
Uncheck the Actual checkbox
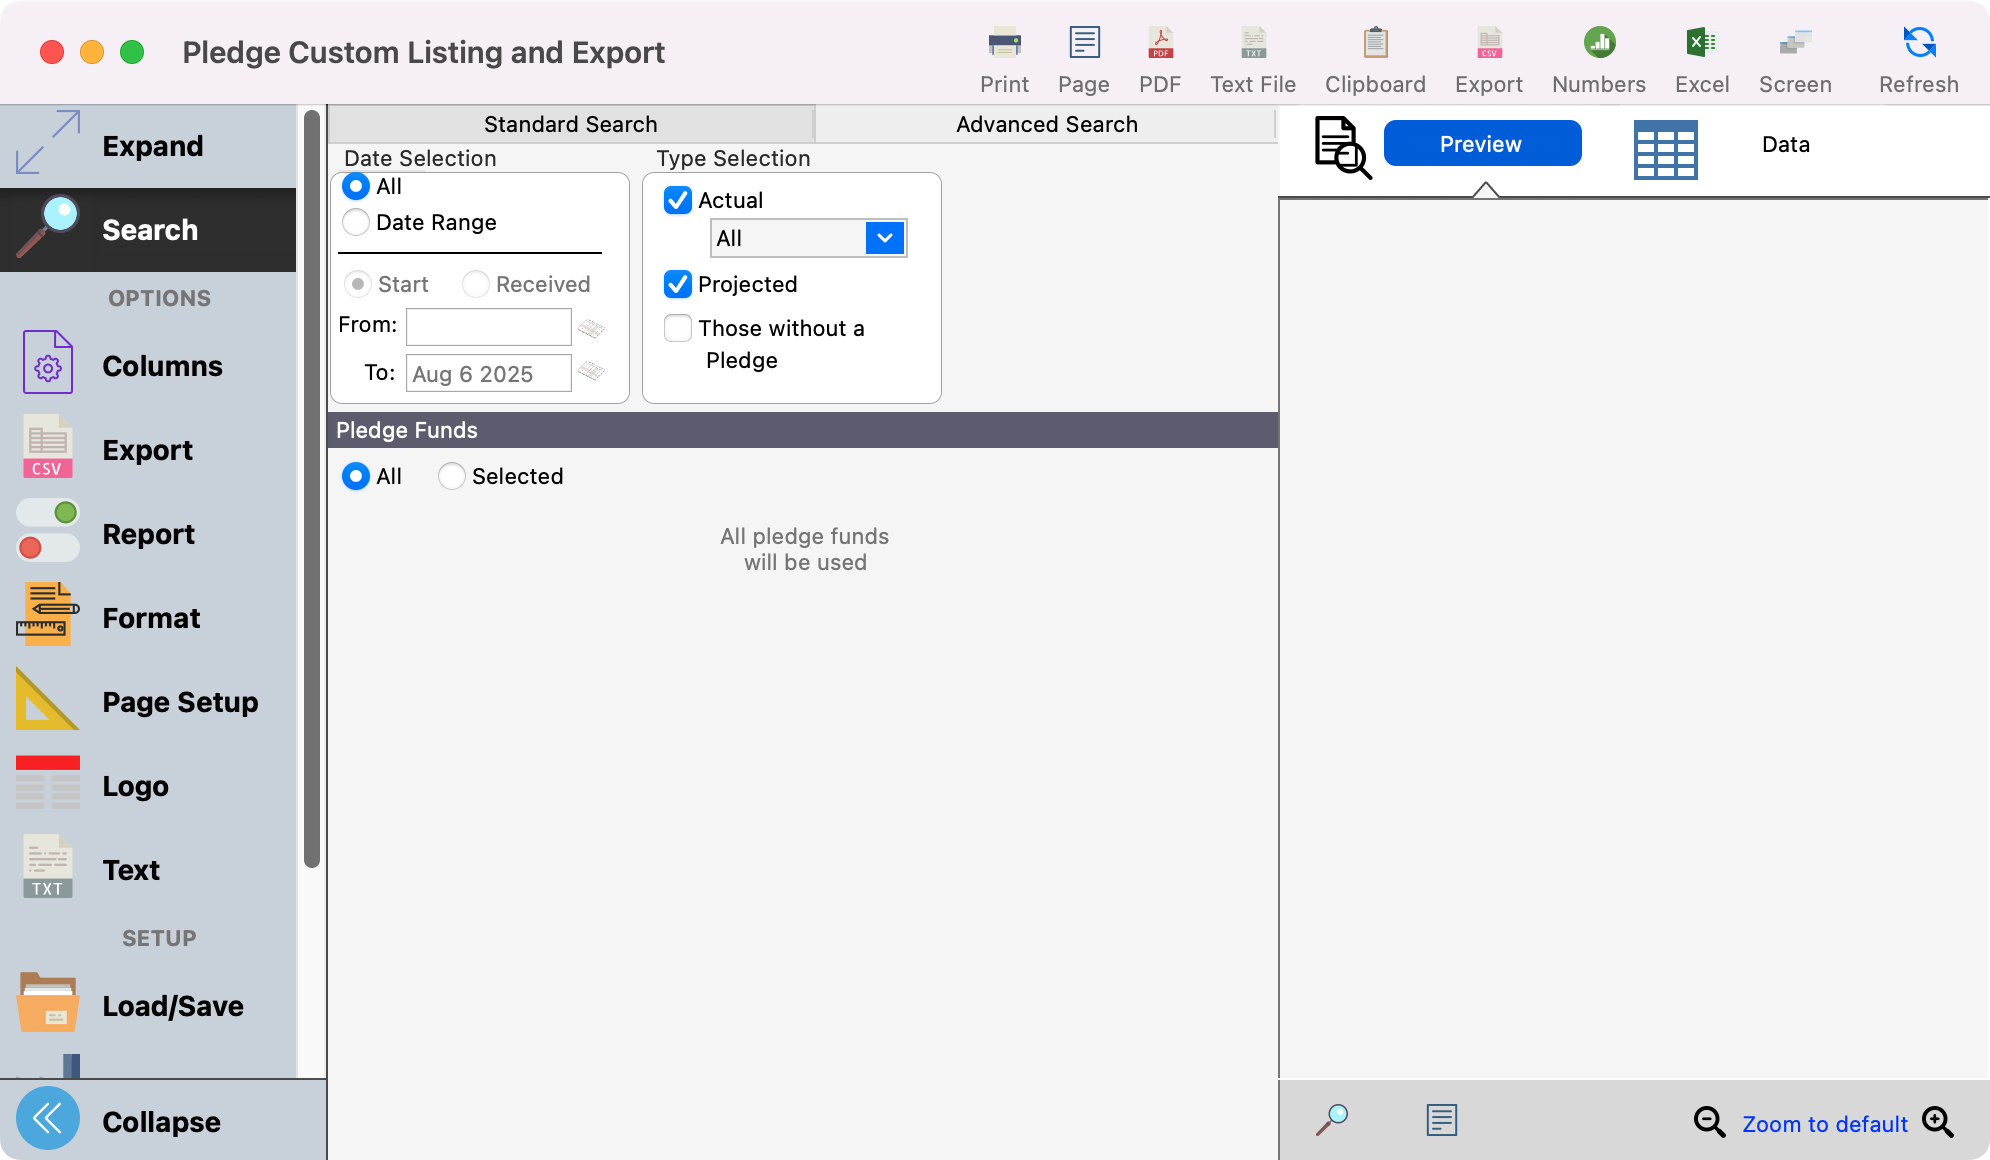[677, 200]
